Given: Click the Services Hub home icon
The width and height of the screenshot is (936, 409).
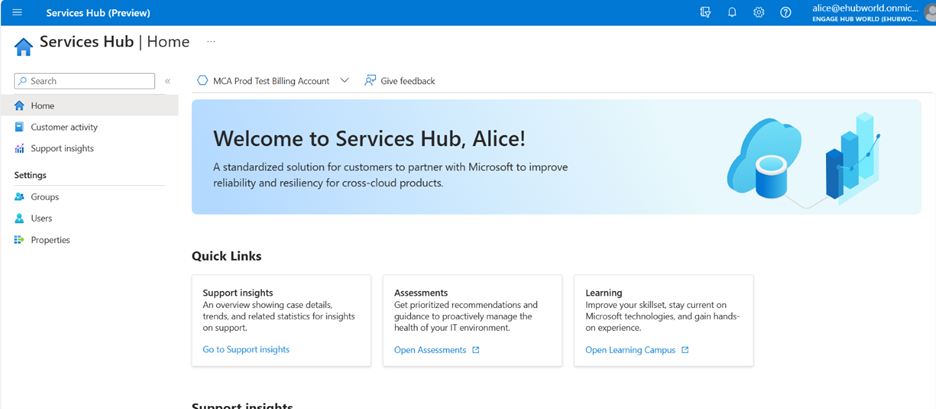Looking at the screenshot, I should tap(23, 46).
